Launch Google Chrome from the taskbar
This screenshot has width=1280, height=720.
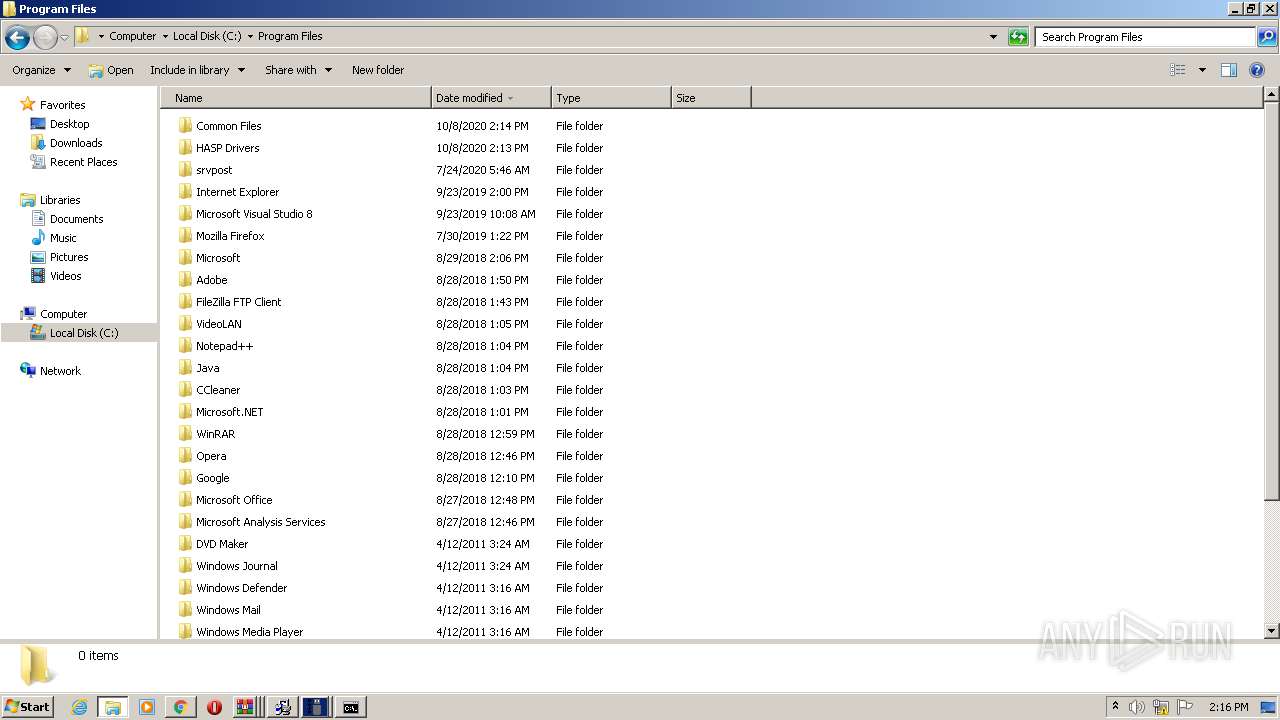point(181,707)
